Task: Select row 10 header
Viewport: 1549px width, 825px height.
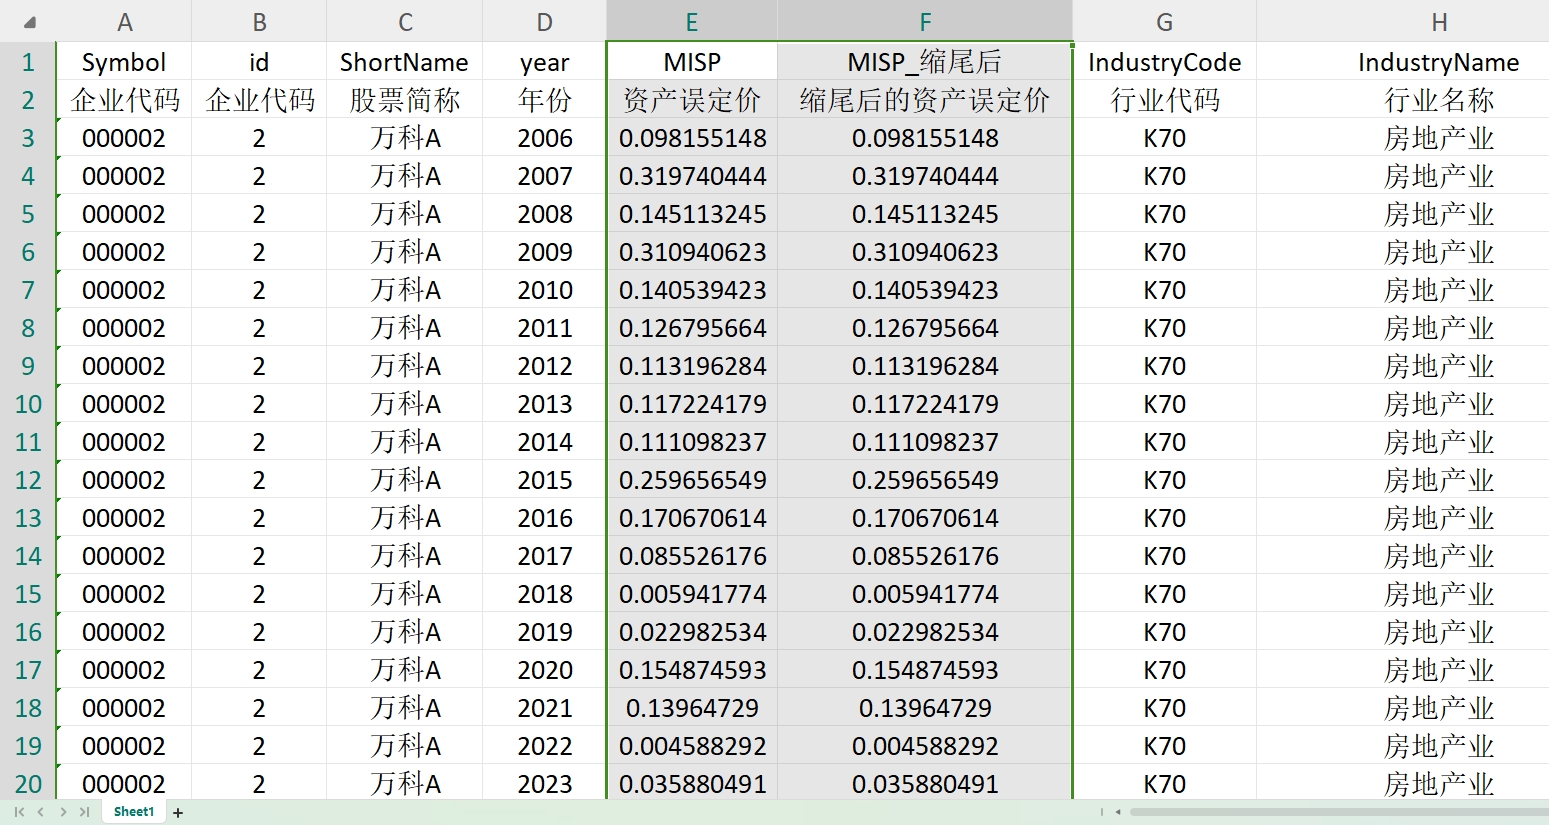Action: pyautogui.click(x=28, y=404)
